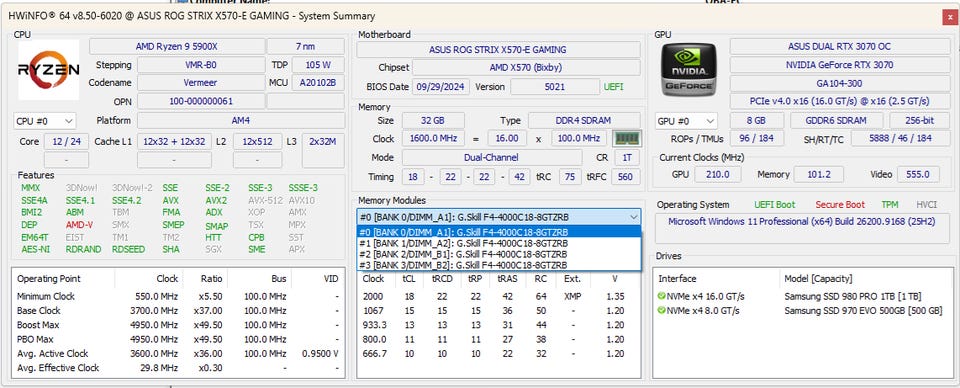Click the A20102B MCU value
Viewport: 960px width, 388px height.
click(318, 83)
